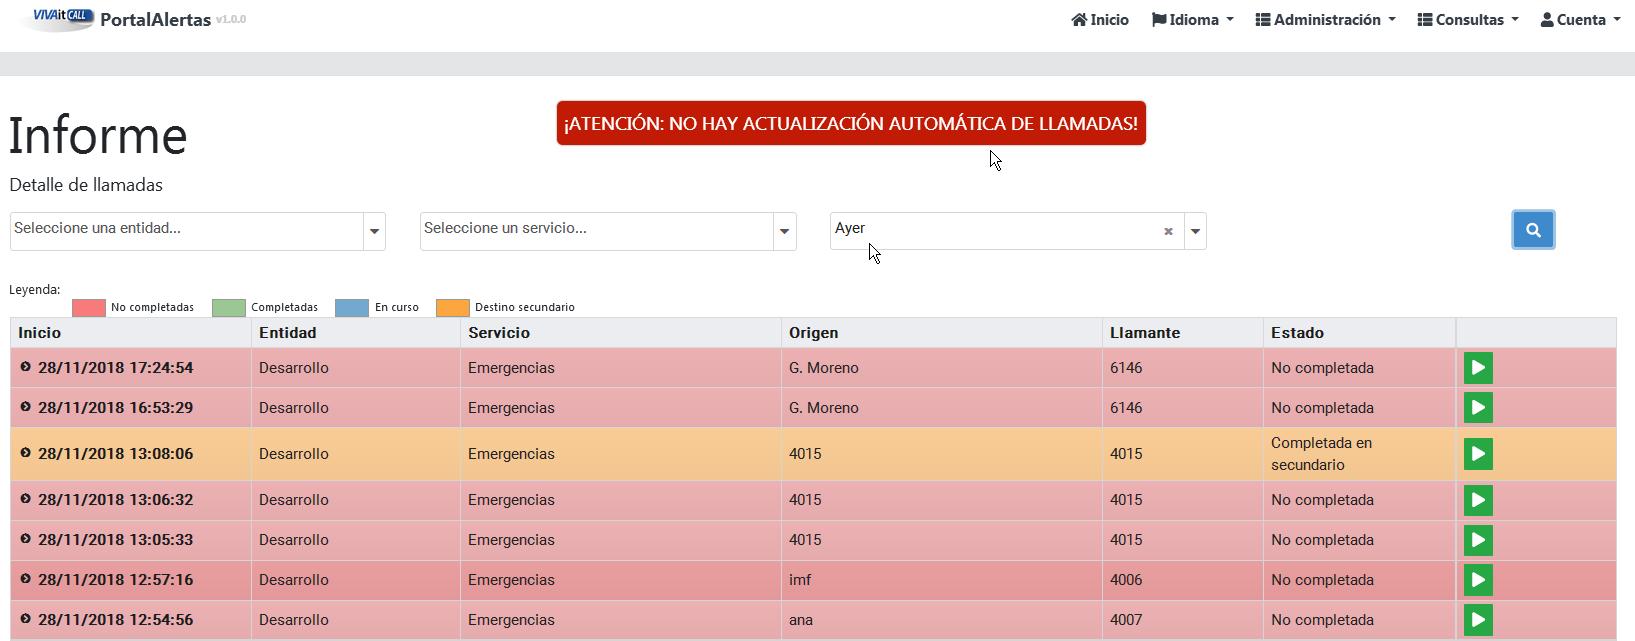Viewport: 1635px width, 641px height.
Task: Click the VIVAit Call logo
Action: 60,17
